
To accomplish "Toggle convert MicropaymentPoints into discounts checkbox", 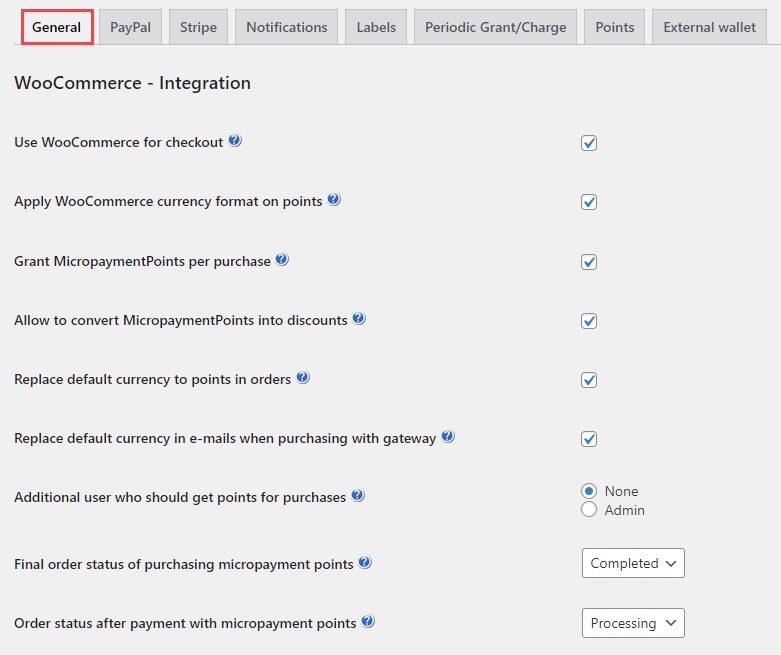I will [589, 321].
